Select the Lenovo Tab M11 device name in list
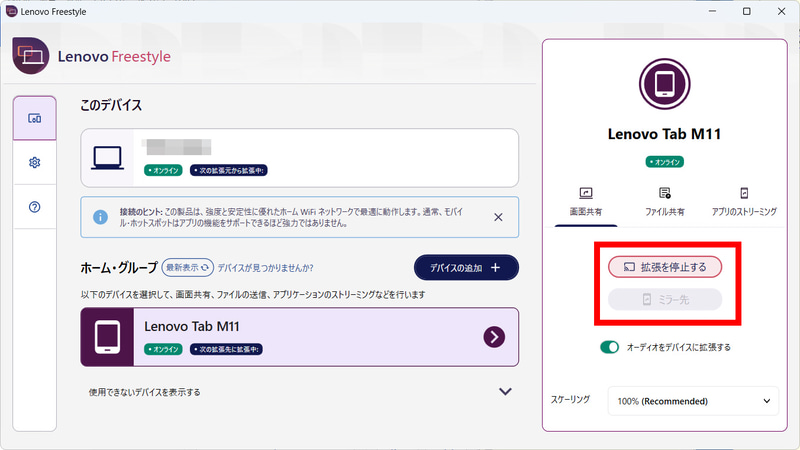 click(191, 327)
